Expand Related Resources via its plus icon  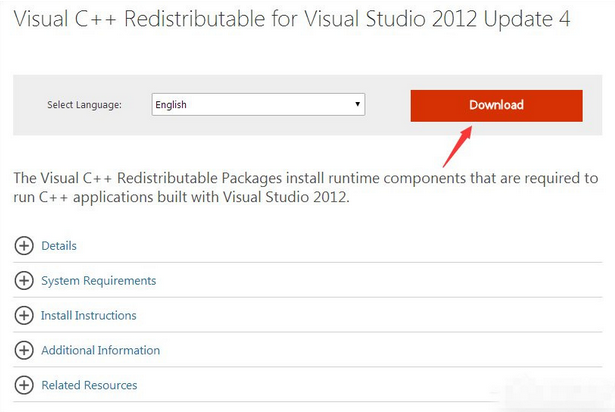(24, 385)
